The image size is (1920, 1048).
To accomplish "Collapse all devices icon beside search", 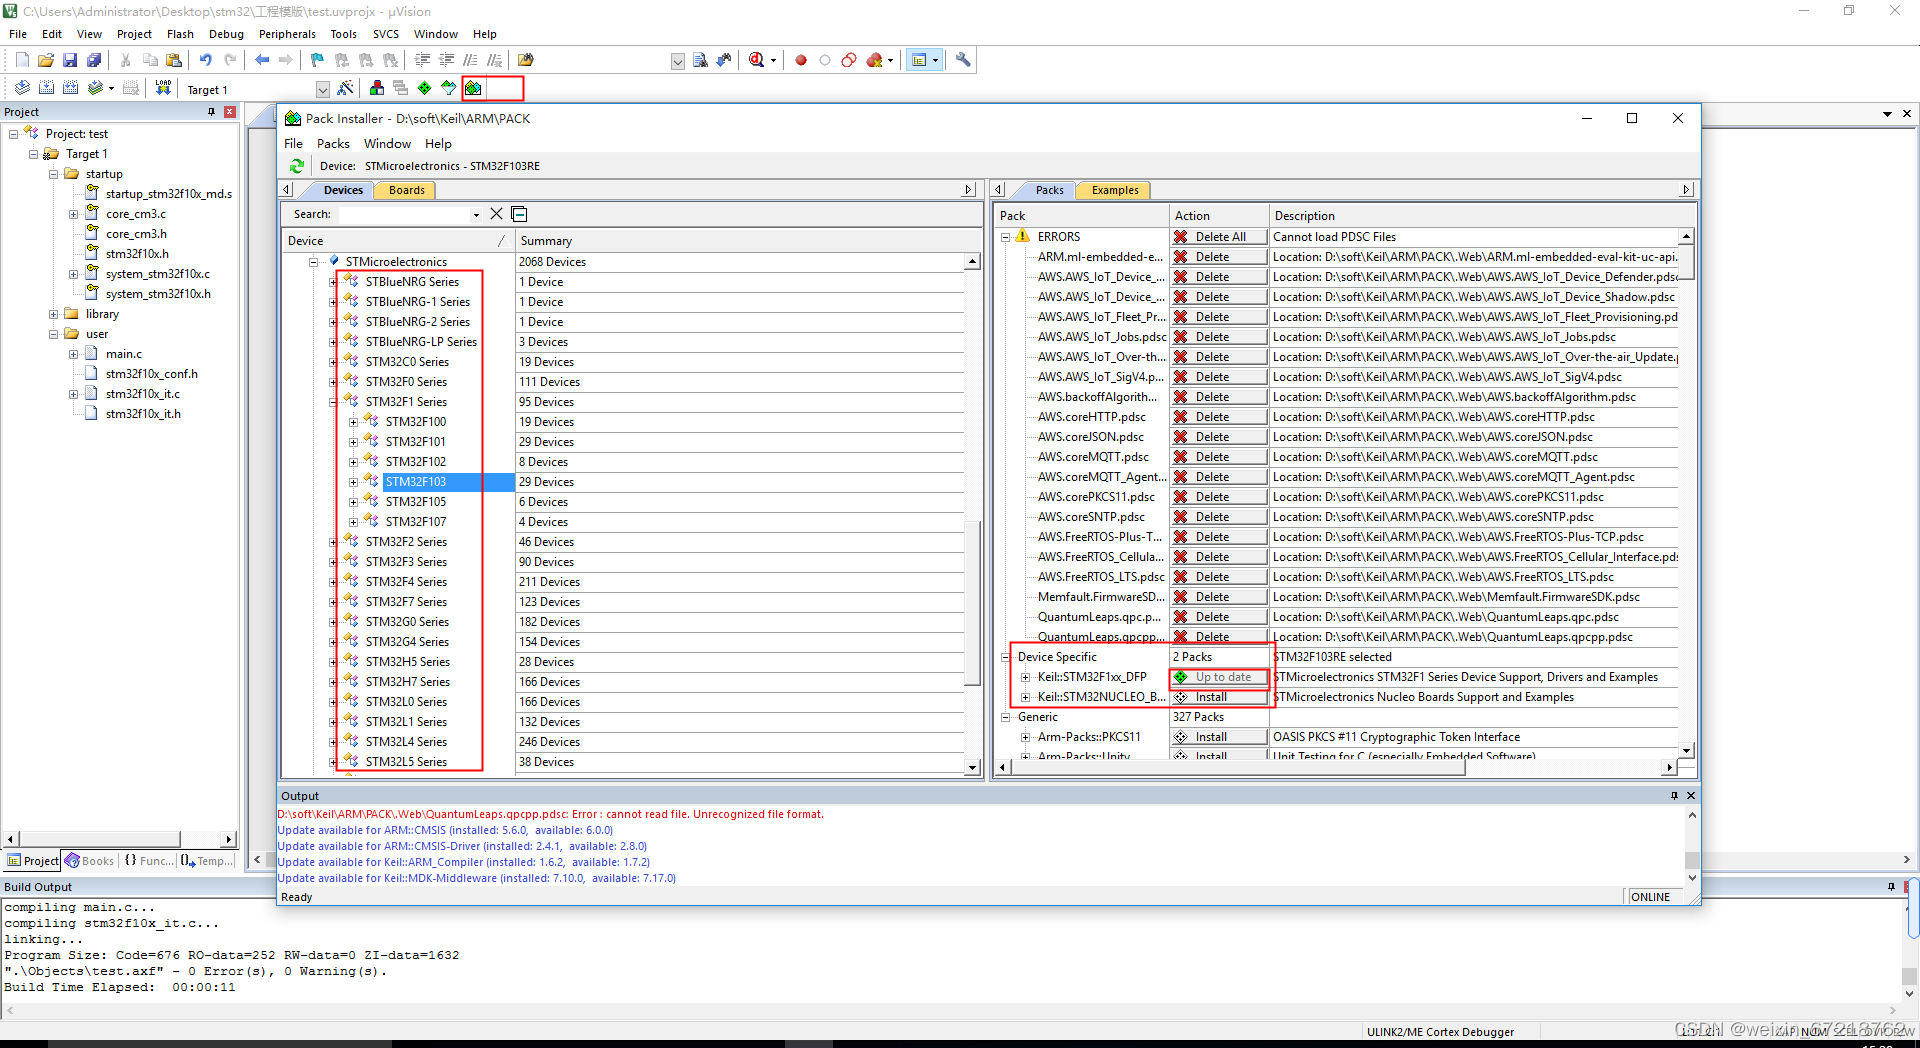I will coord(519,214).
